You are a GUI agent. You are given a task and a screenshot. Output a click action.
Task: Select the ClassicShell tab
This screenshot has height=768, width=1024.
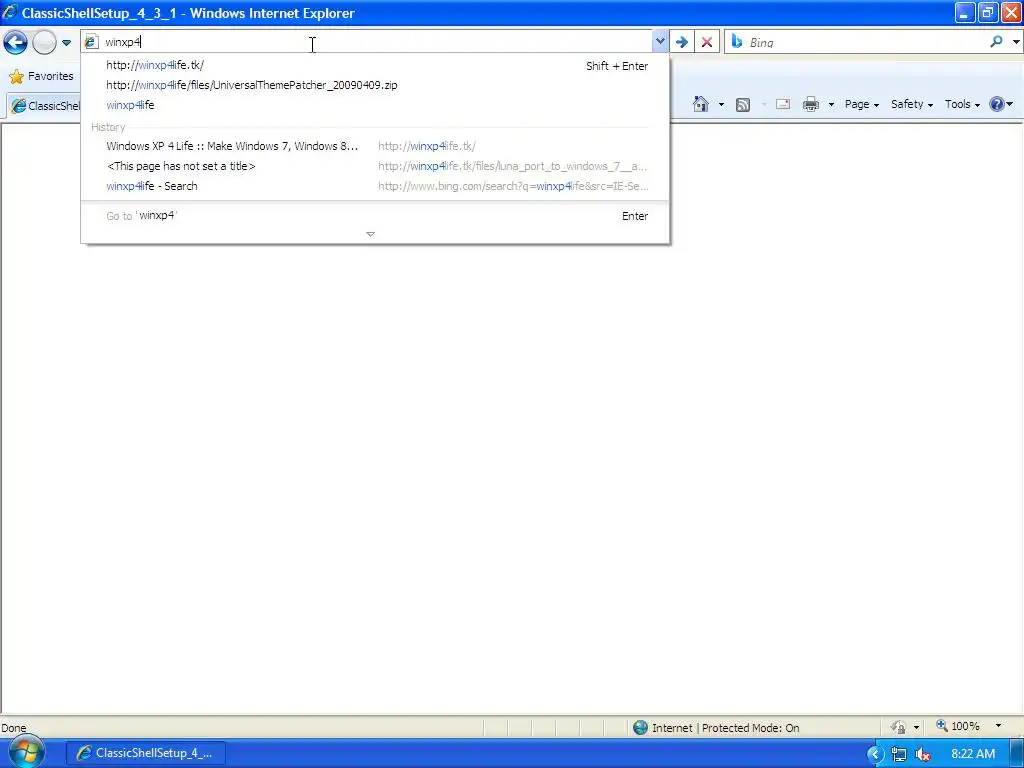tap(44, 106)
